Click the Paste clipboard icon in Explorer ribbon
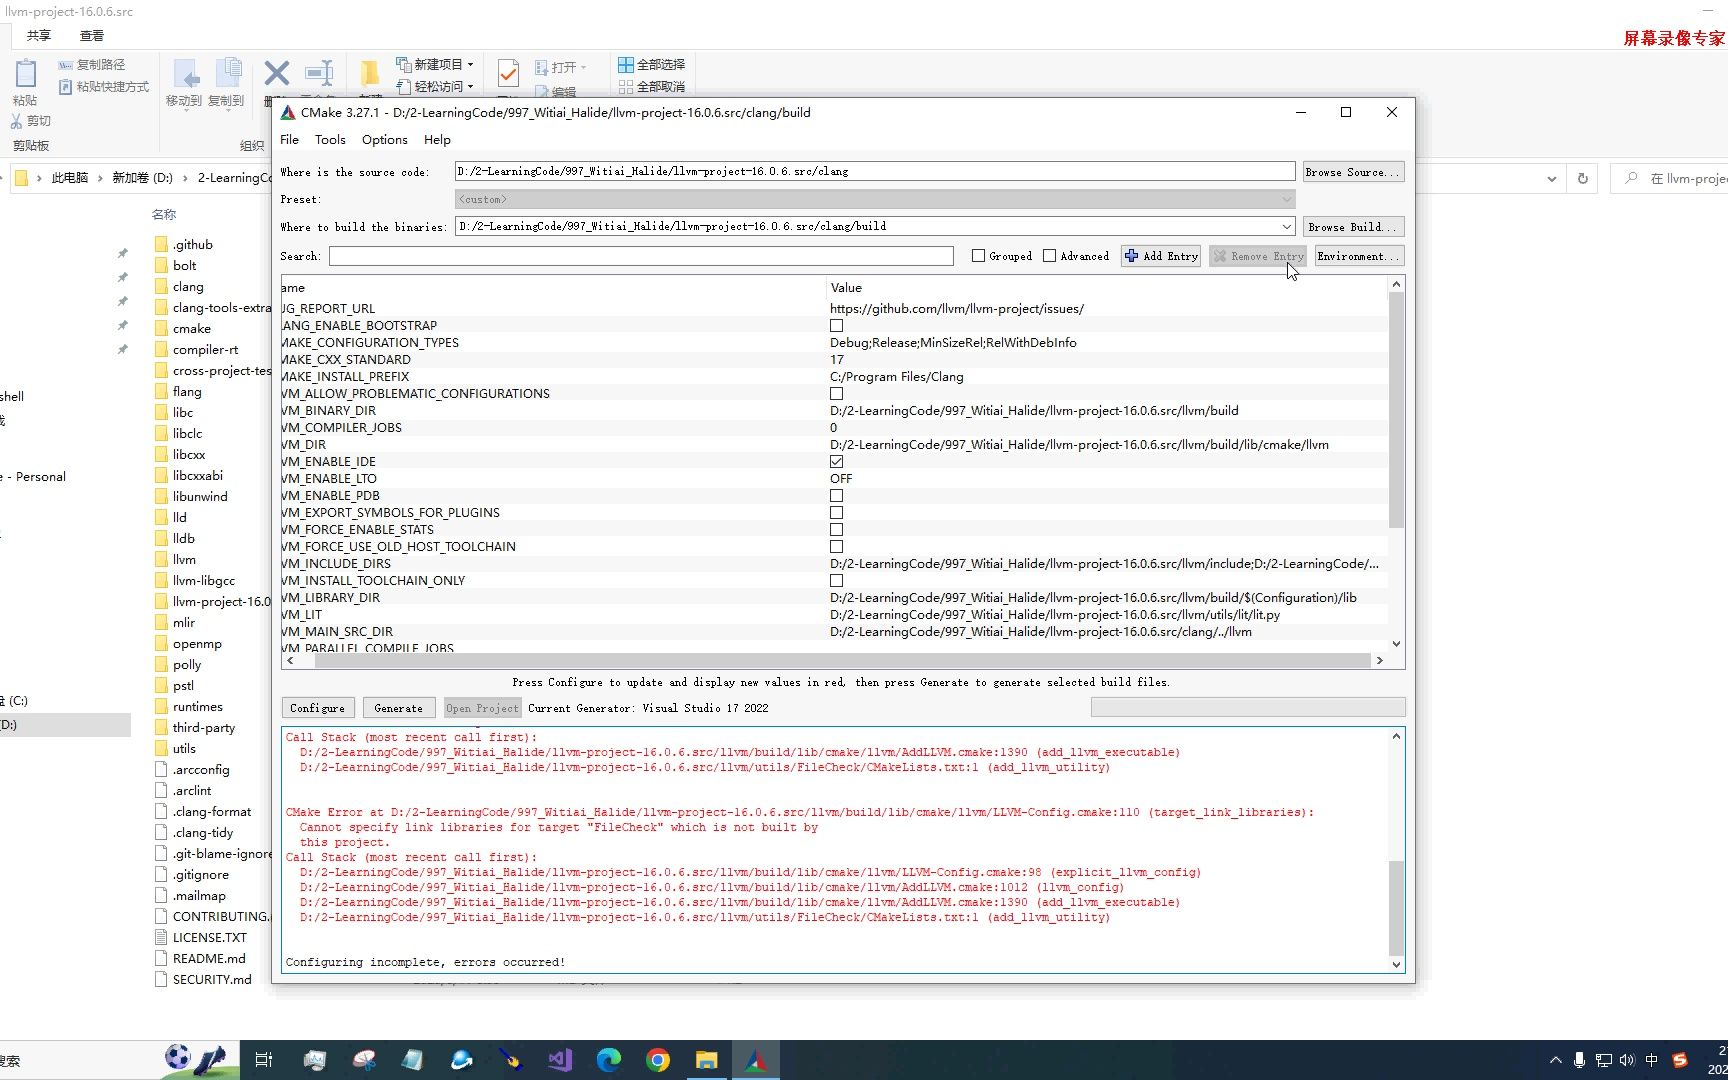The width and height of the screenshot is (1728, 1080). pyautogui.click(x=26, y=73)
